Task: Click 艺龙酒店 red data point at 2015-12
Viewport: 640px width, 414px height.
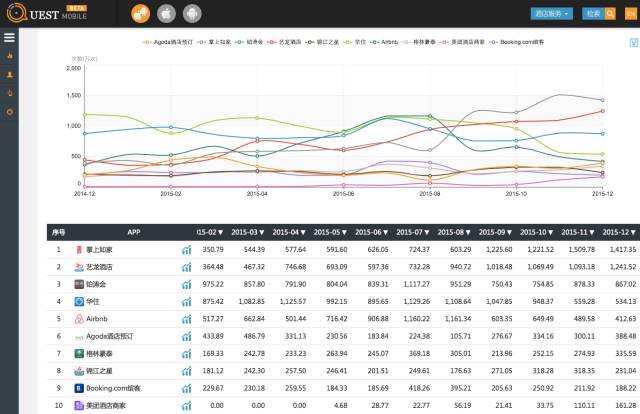Action: (x=602, y=111)
